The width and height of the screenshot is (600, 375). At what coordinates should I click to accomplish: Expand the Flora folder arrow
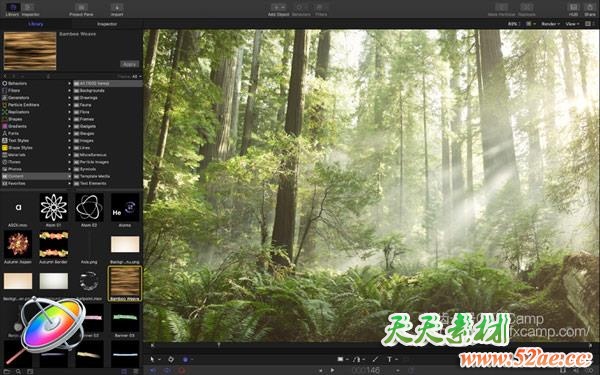pyautogui.click(x=70, y=112)
